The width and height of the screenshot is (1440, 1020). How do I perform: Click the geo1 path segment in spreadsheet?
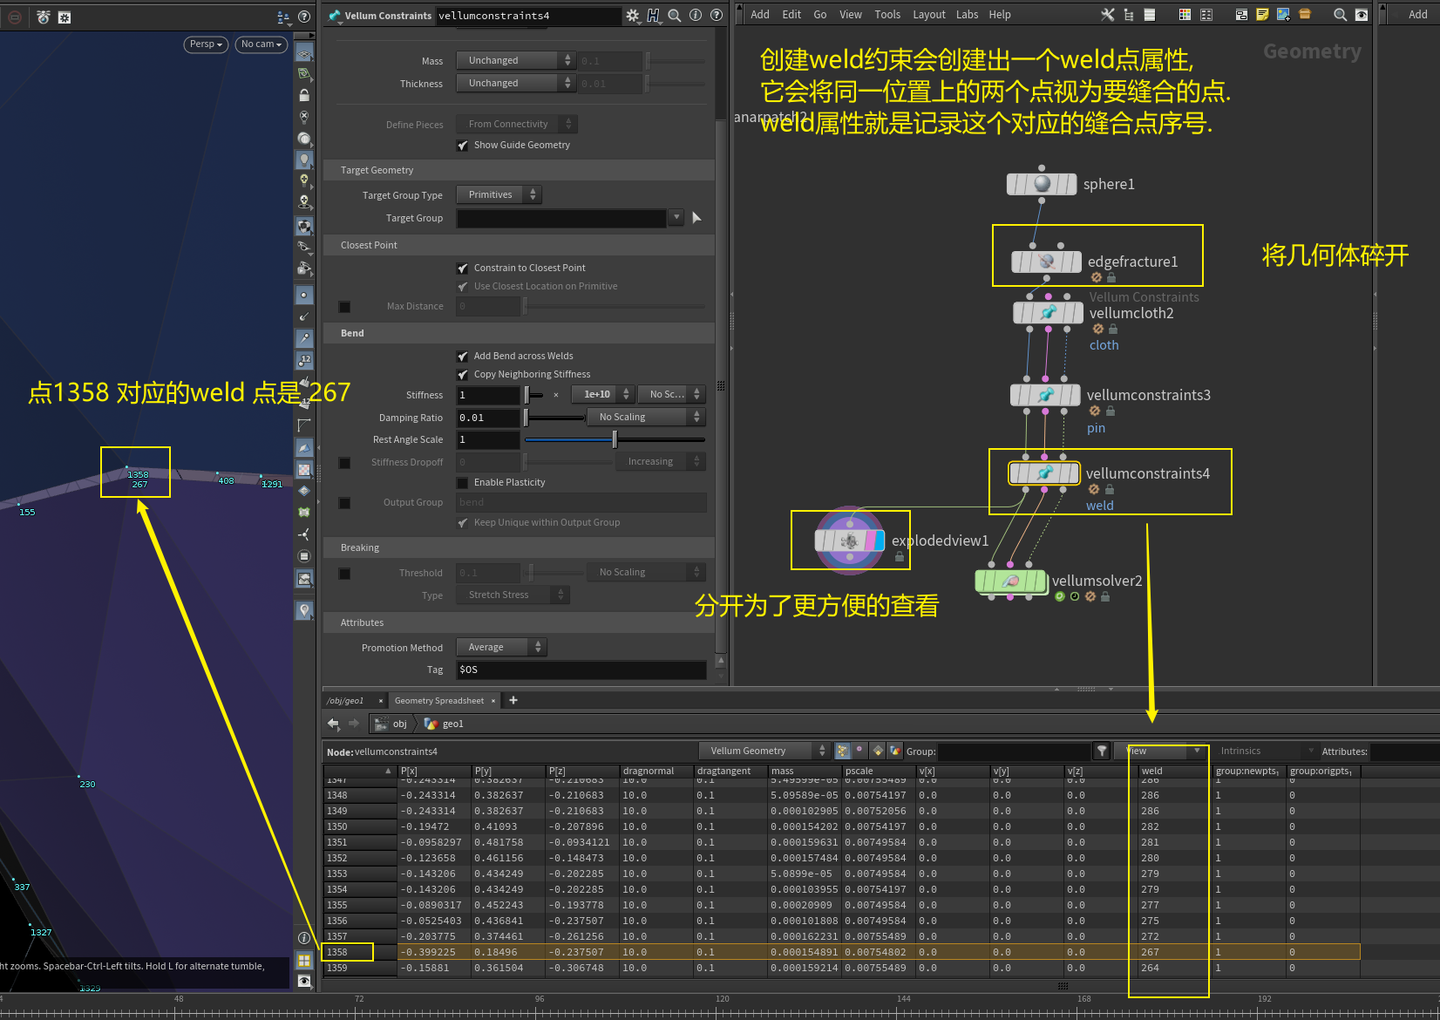pyautogui.click(x=445, y=724)
